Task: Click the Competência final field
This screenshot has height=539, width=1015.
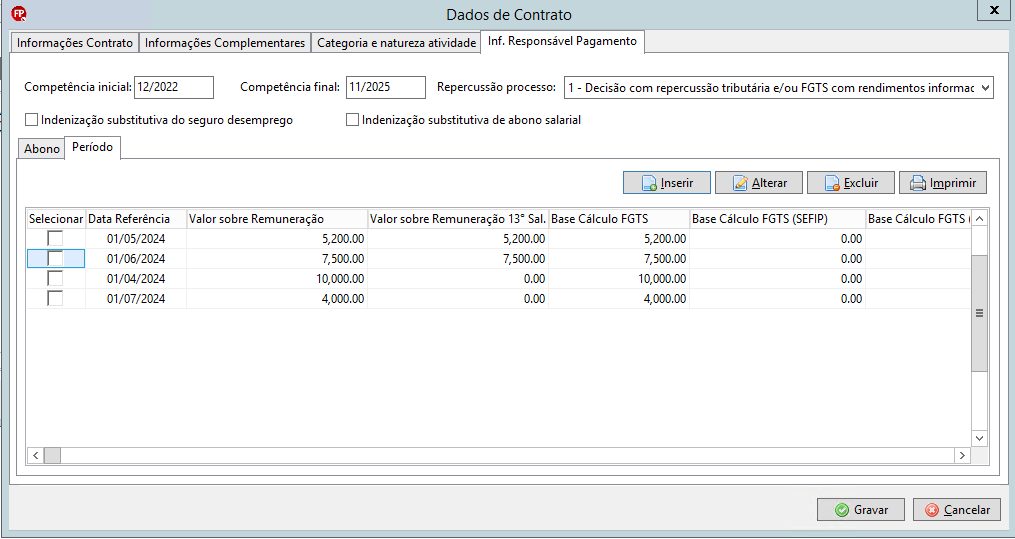Action: point(386,87)
